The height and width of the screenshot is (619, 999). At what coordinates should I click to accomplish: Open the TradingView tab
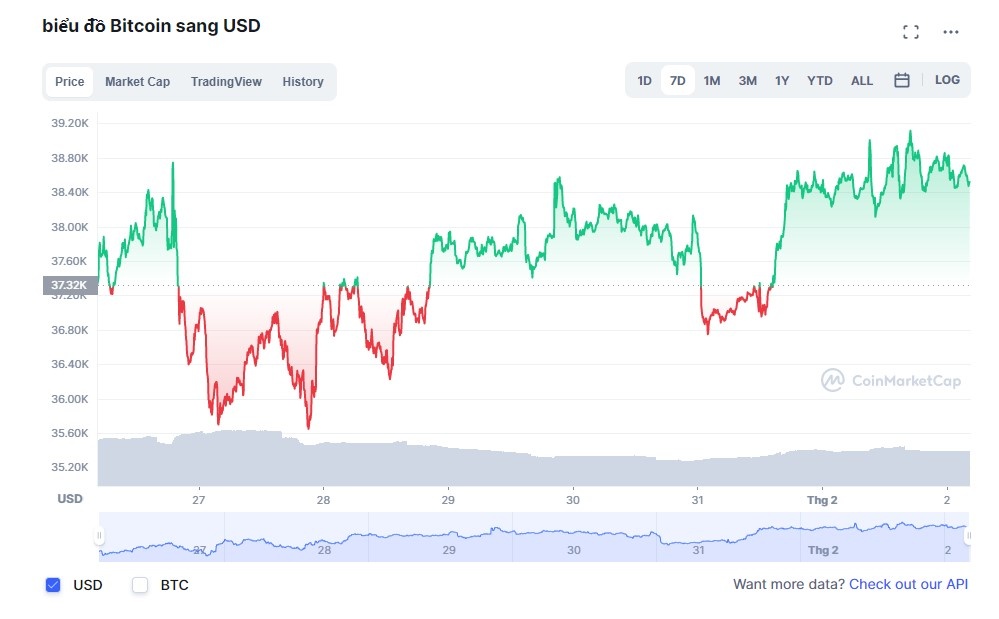(226, 81)
